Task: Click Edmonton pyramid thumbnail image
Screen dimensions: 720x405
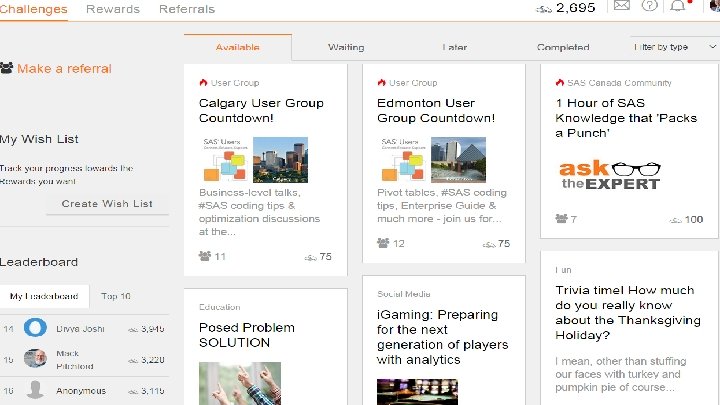Action: point(458,160)
